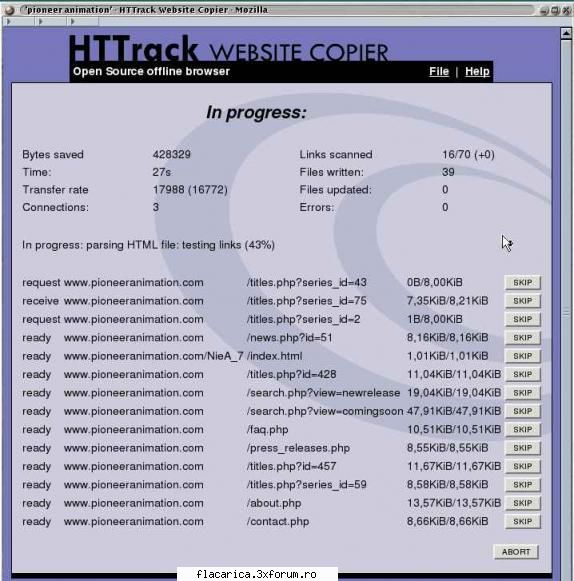Select the Links scanned value 16/70 (+0)

coord(468,154)
